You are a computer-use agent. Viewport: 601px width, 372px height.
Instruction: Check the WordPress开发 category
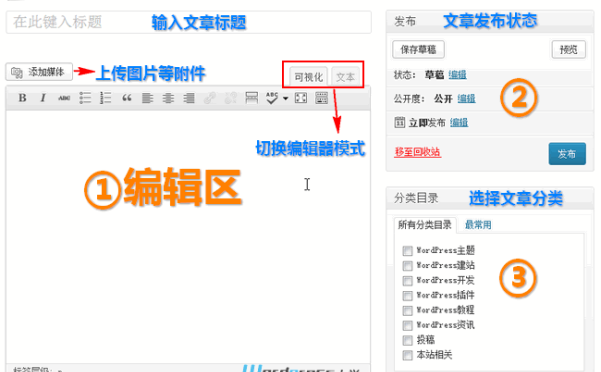click(407, 280)
